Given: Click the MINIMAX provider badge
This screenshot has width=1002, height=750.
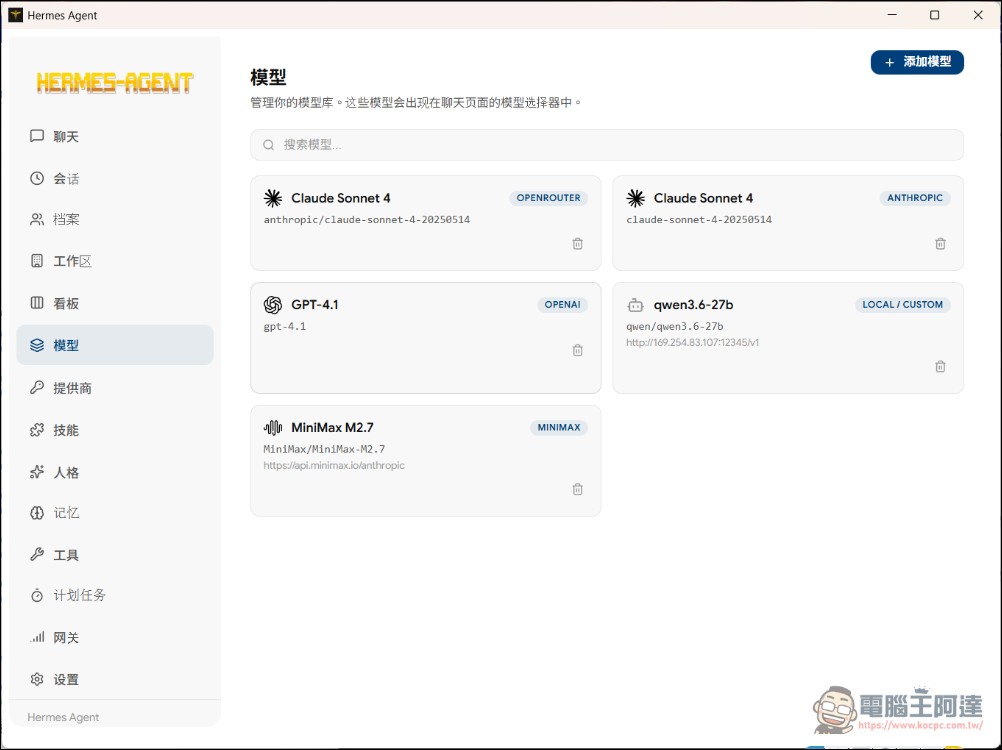Looking at the screenshot, I should click(559, 427).
